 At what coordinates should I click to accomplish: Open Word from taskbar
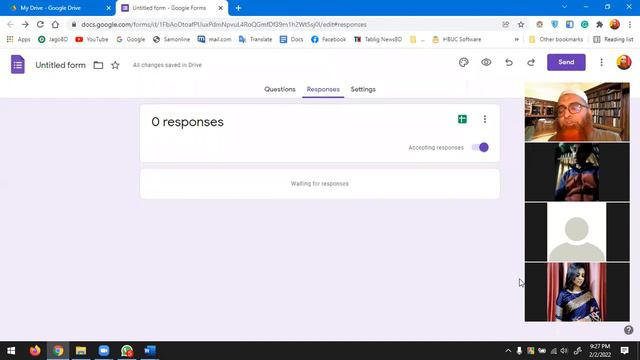(149, 351)
